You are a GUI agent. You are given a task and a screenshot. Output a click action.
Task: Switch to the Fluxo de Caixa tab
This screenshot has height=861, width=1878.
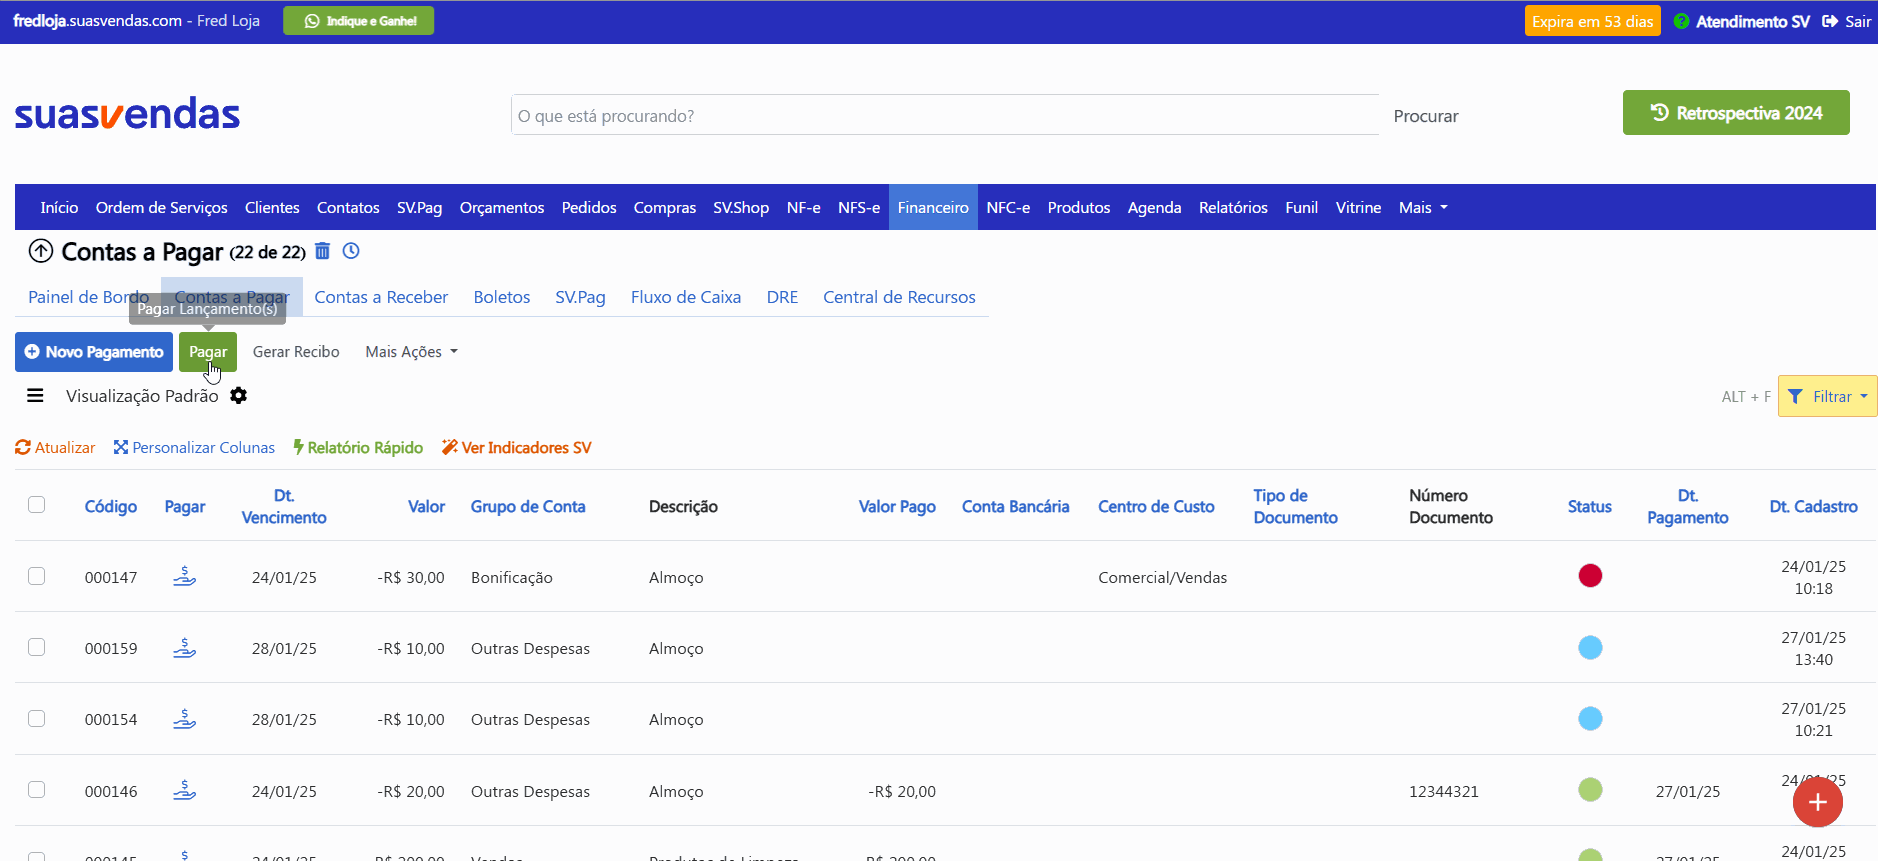click(686, 297)
